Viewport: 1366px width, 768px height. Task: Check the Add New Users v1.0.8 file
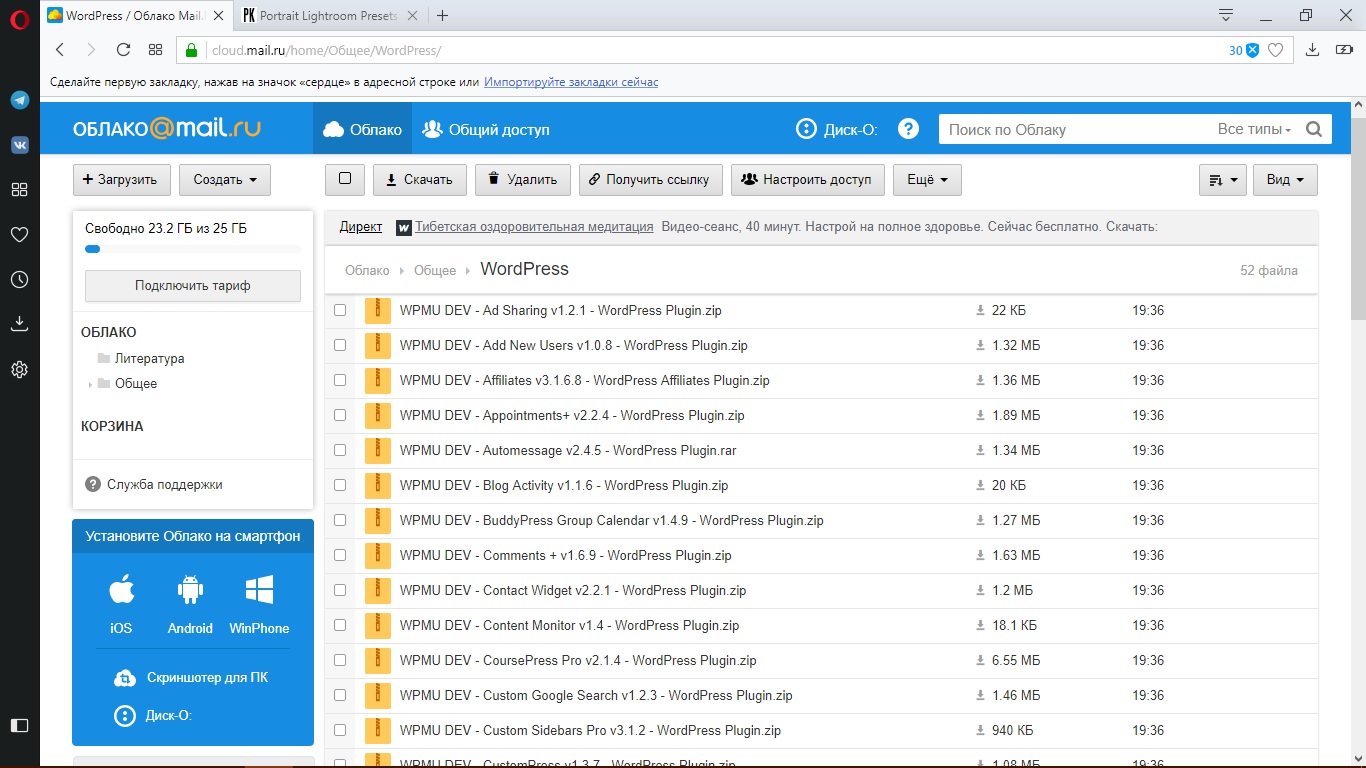click(340, 345)
